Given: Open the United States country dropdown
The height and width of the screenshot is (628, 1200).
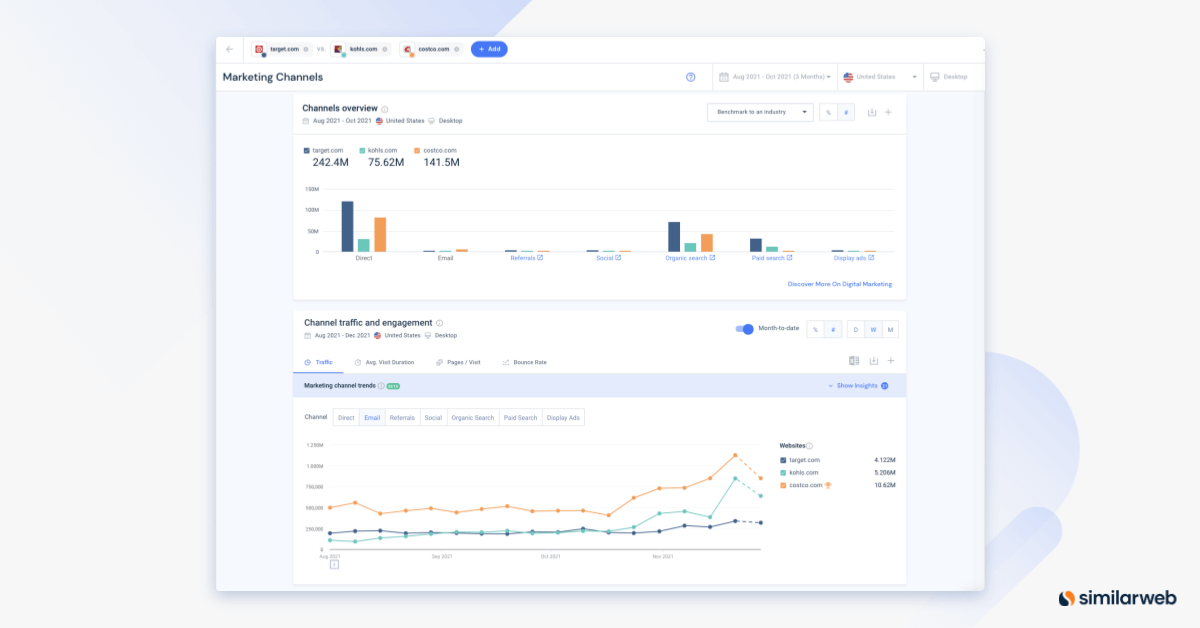Looking at the screenshot, I should tap(880, 77).
